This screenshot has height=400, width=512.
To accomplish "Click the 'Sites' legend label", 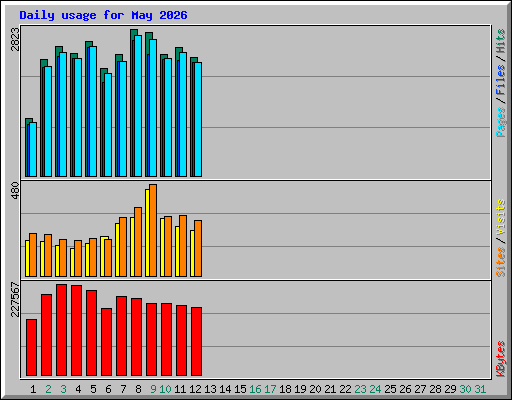I will pyautogui.click(x=501, y=262).
